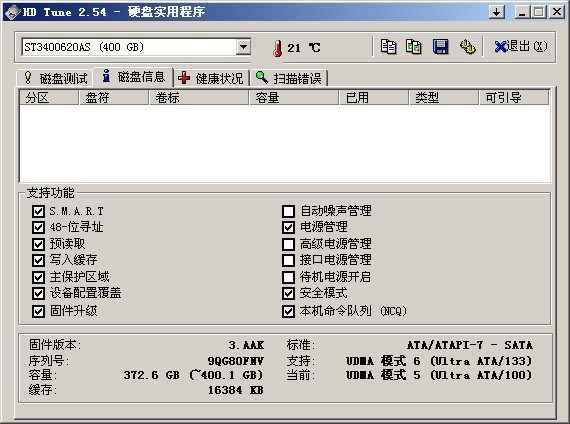Click the thermometer temperature icon
This screenshot has width=570, height=424.
coord(277,48)
